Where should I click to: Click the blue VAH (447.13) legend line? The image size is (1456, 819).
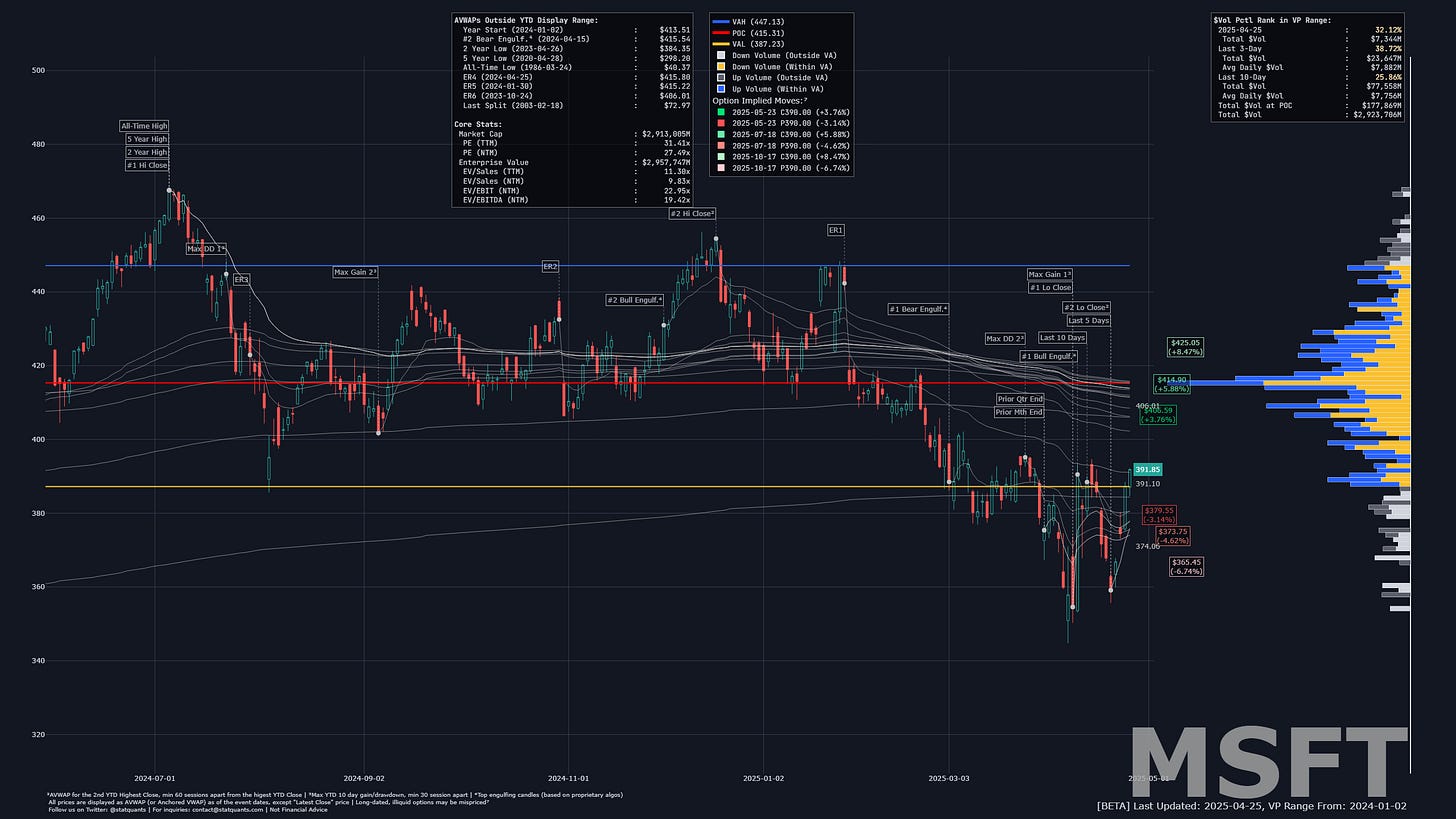719,20
